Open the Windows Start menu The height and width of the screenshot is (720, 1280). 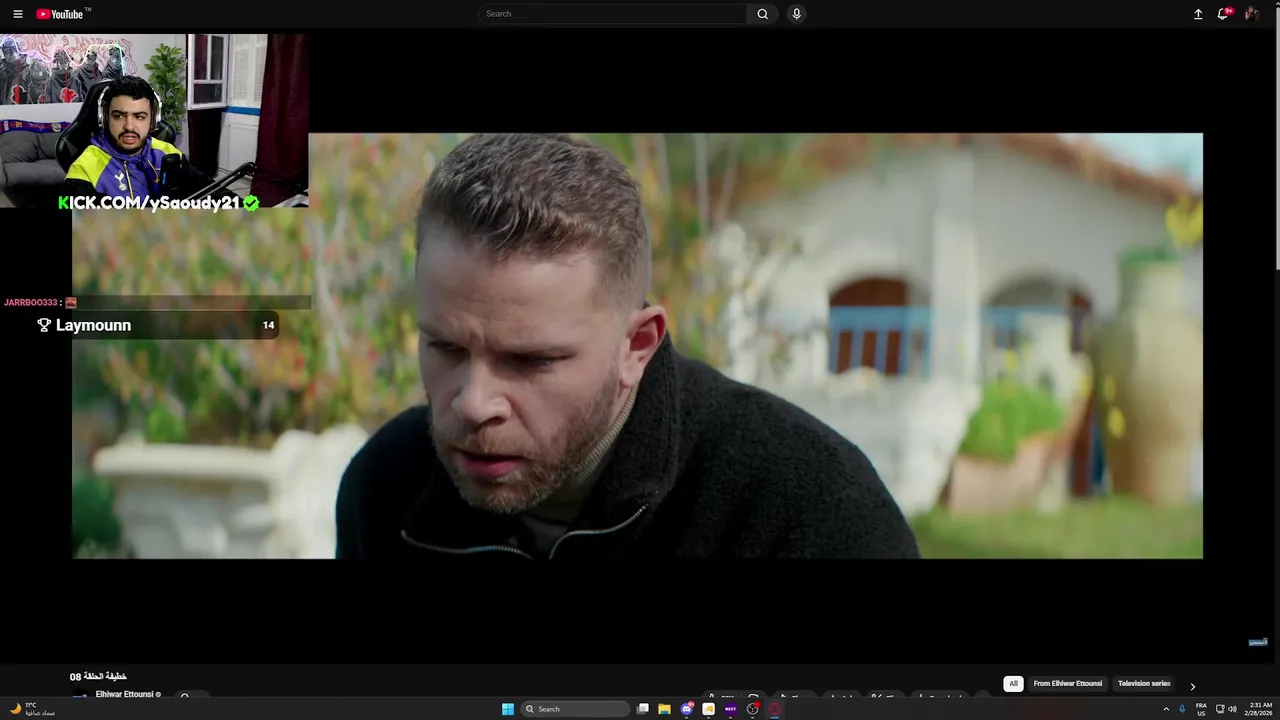coord(508,709)
